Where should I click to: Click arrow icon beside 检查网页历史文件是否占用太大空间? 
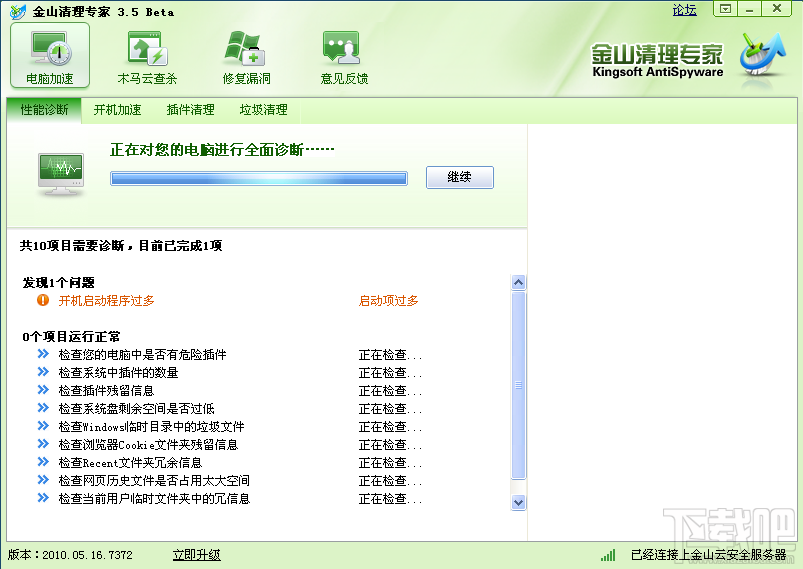[x=43, y=480]
